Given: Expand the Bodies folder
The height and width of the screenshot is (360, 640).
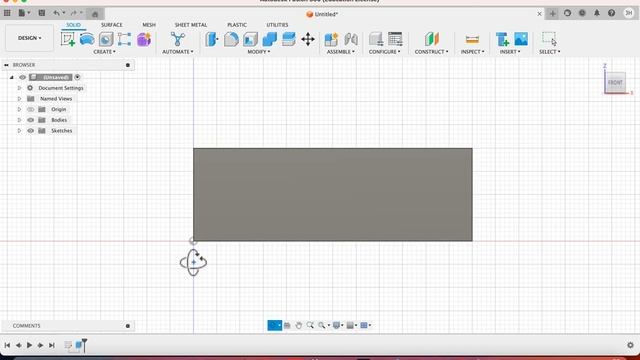Looking at the screenshot, I should point(19,120).
